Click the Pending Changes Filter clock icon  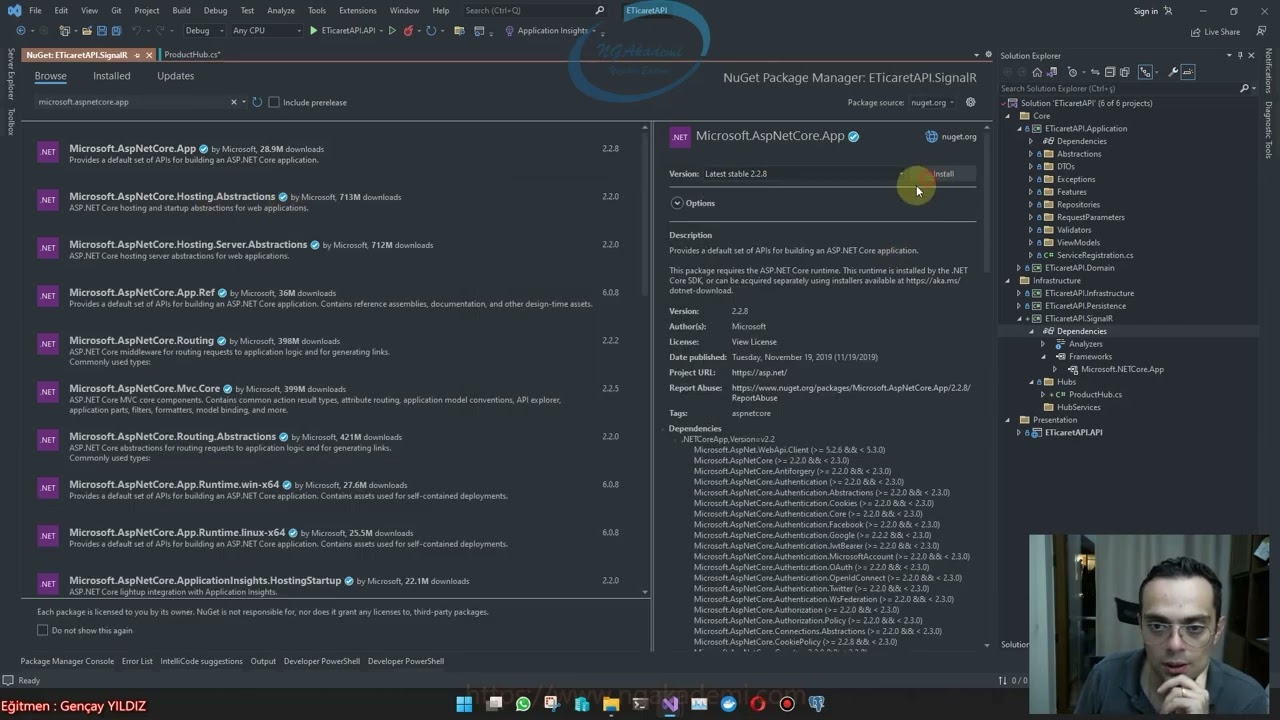[1072, 72]
